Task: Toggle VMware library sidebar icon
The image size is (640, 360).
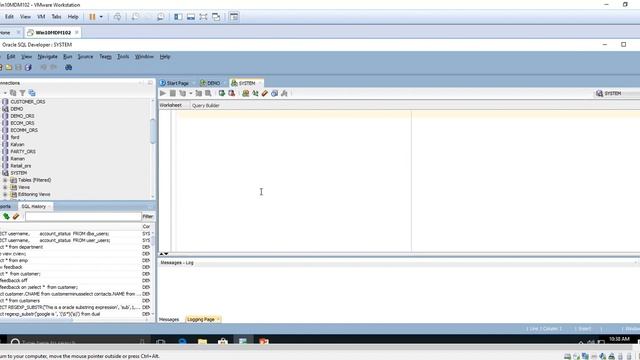Action: (x=178, y=17)
